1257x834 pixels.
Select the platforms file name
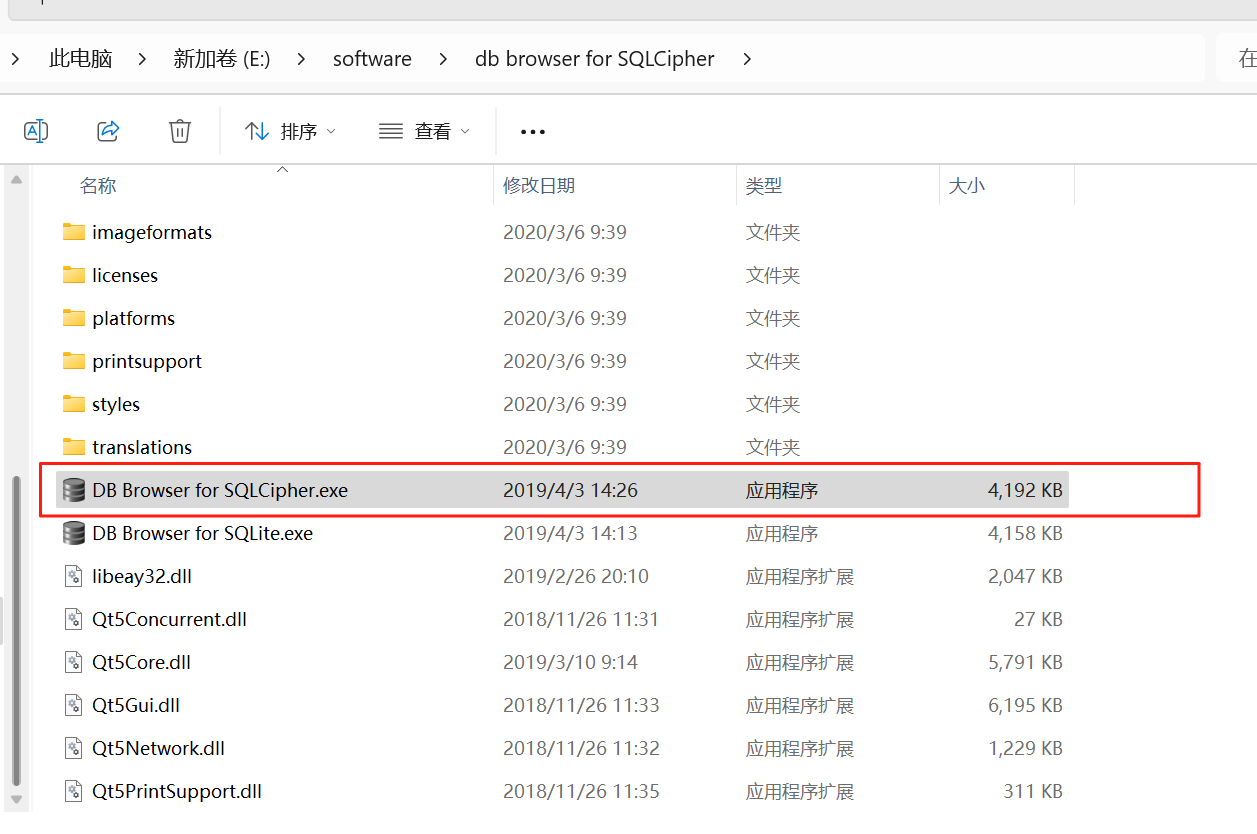(x=133, y=318)
